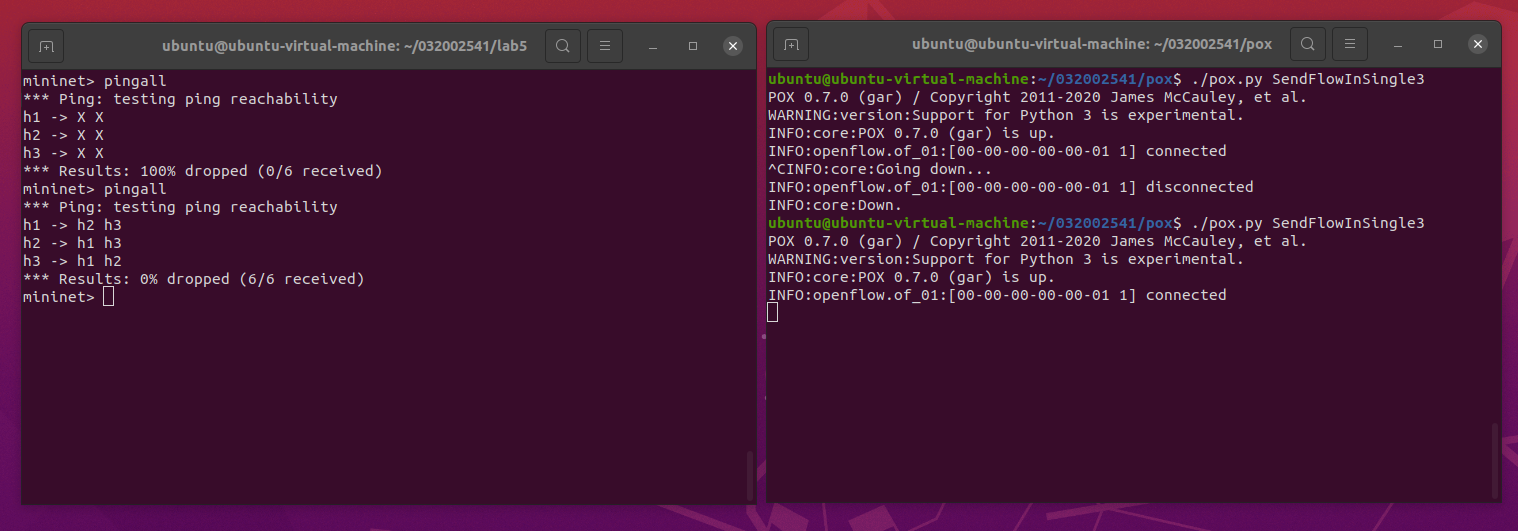Click the 'h1 -> X X' line
This screenshot has width=1518, height=531.
pos(63,117)
